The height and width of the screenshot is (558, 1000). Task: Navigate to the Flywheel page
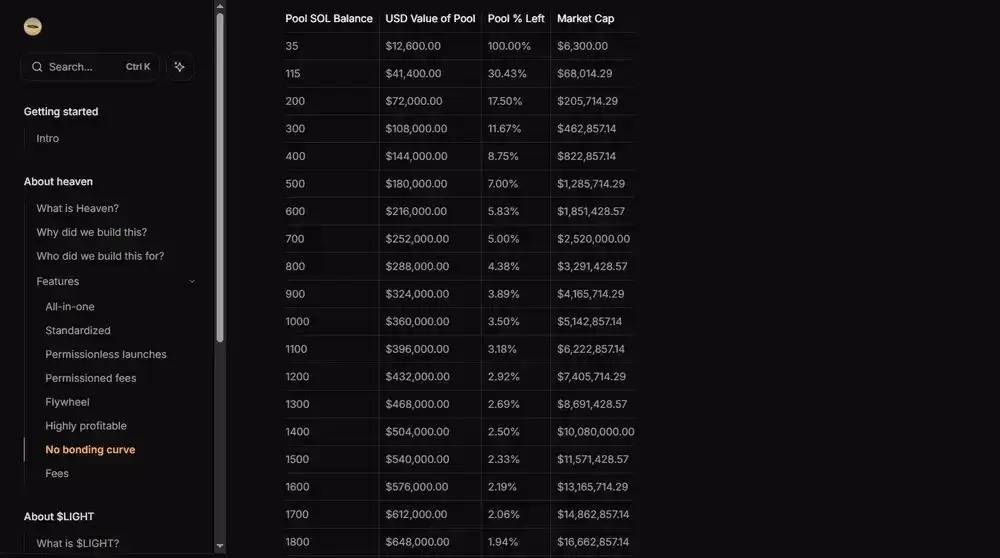pos(67,402)
